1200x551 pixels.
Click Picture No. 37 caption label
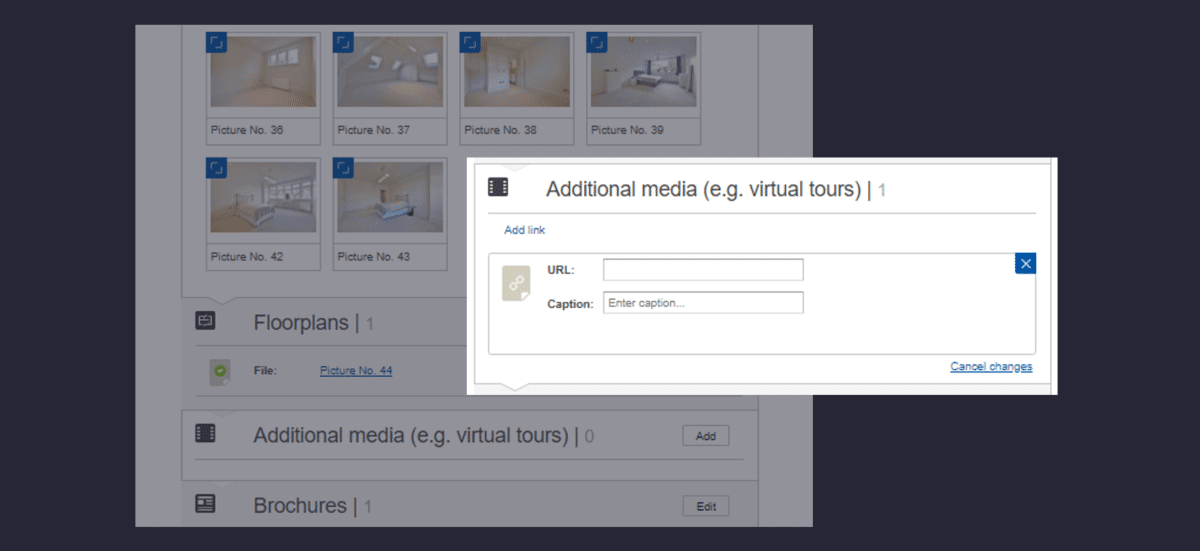[x=374, y=130]
